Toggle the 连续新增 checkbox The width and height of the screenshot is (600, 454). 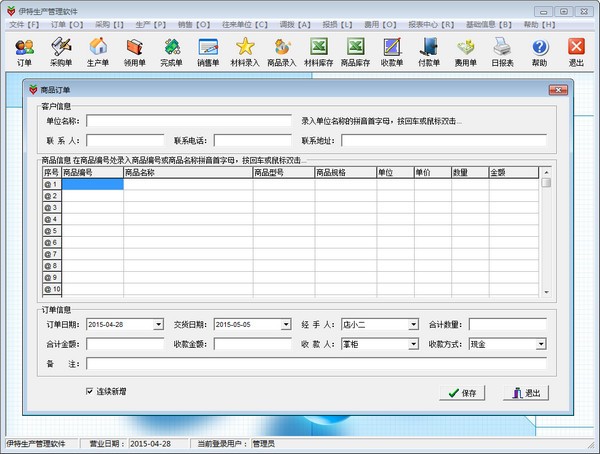click(90, 391)
